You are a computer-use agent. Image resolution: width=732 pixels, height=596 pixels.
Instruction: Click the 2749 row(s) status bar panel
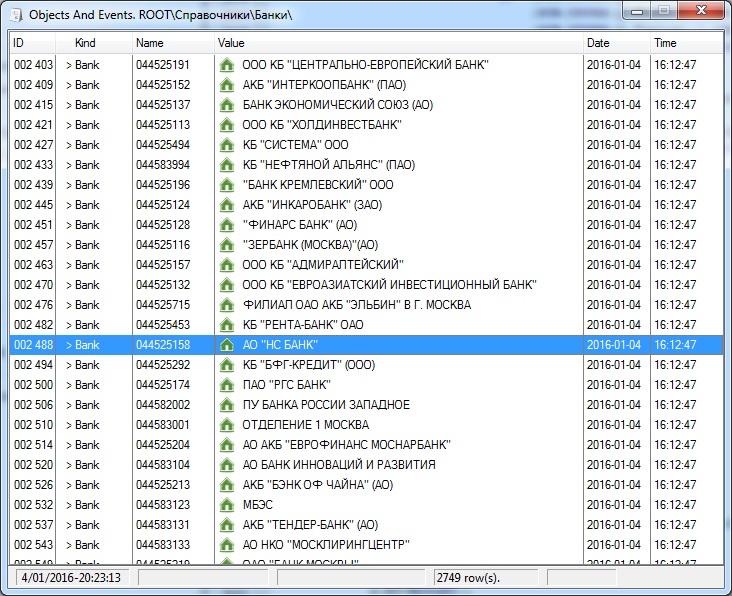(x=486, y=578)
